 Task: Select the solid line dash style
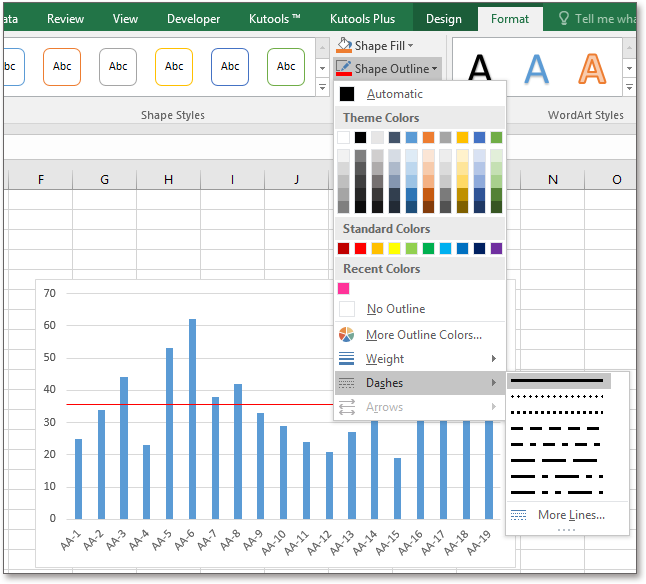pyautogui.click(x=558, y=381)
